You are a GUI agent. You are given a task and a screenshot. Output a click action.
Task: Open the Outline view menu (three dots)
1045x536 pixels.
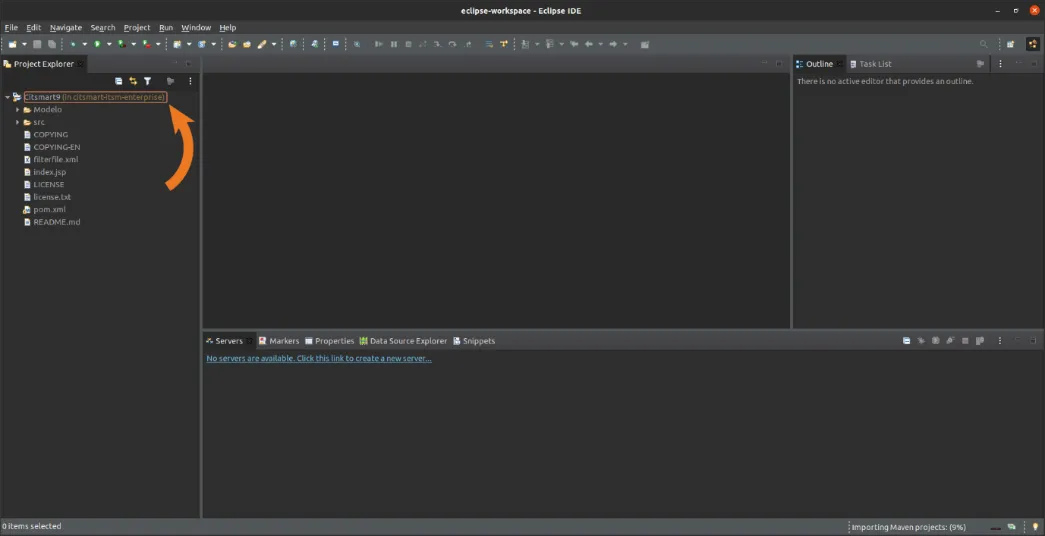click(x=1000, y=64)
